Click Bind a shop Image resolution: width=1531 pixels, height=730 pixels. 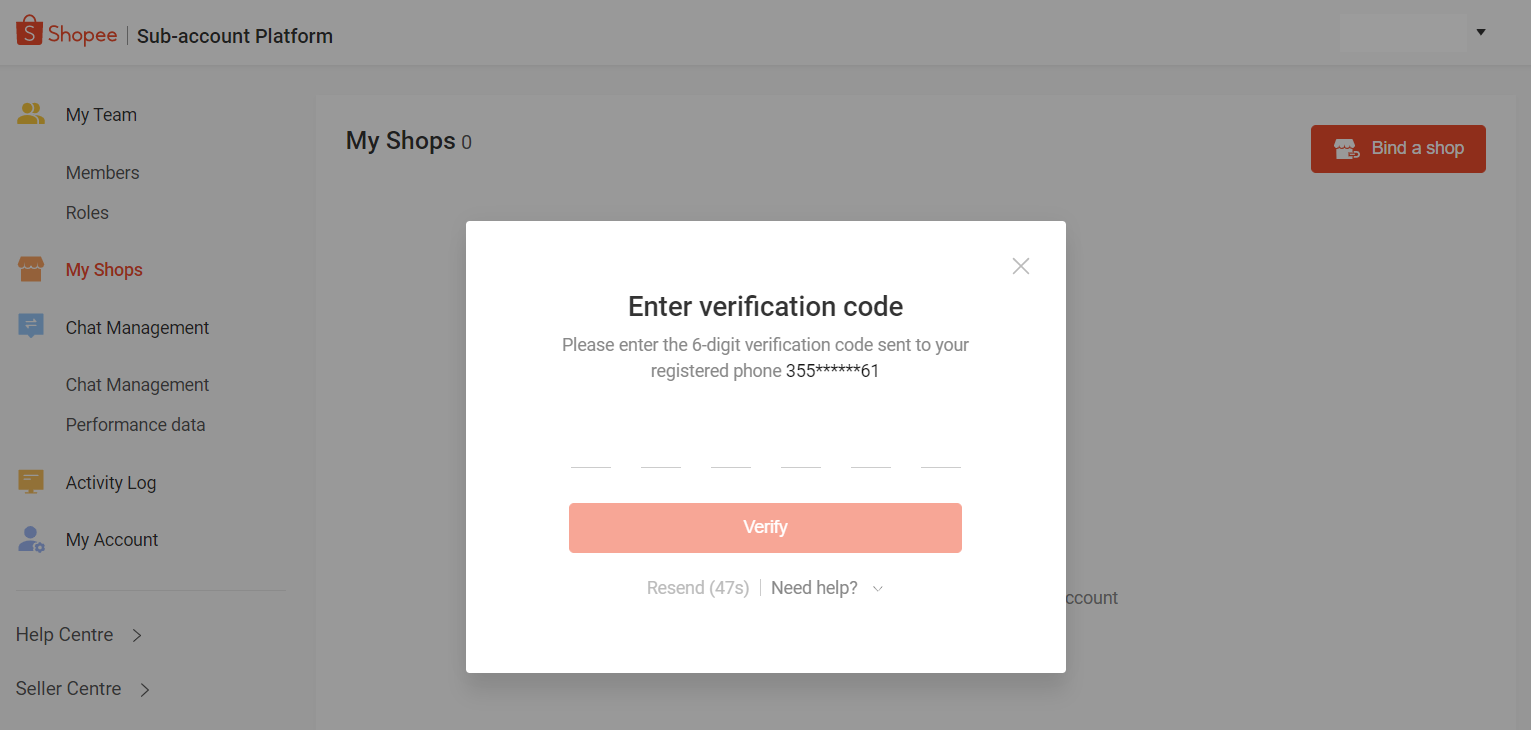coord(1398,148)
